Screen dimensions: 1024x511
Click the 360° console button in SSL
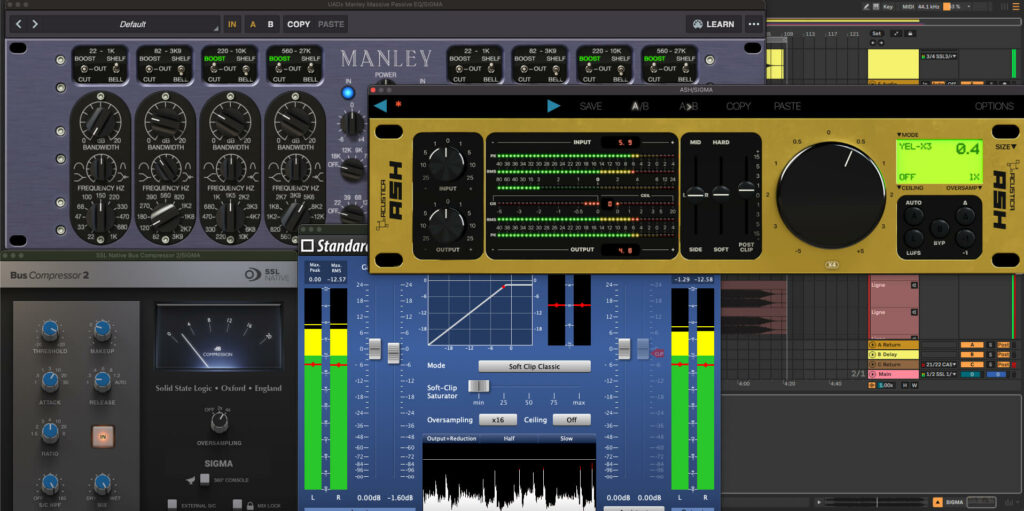pyautogui.click(x=204, y=480)
